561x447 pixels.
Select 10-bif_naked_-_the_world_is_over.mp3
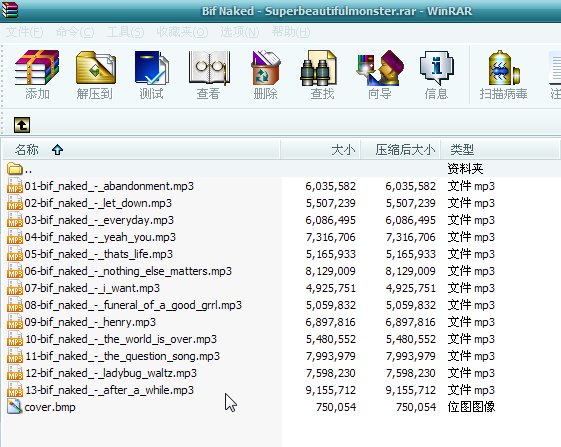pos(121,339)
